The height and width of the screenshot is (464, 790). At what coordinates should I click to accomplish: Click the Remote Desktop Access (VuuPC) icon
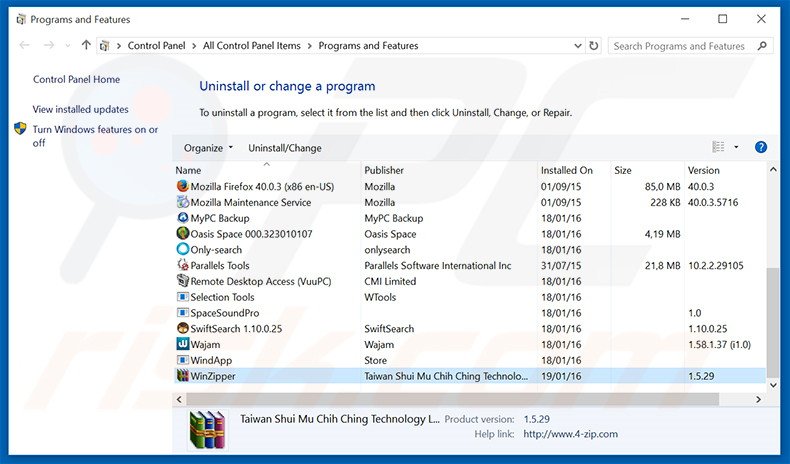click(x=182, y=281)
